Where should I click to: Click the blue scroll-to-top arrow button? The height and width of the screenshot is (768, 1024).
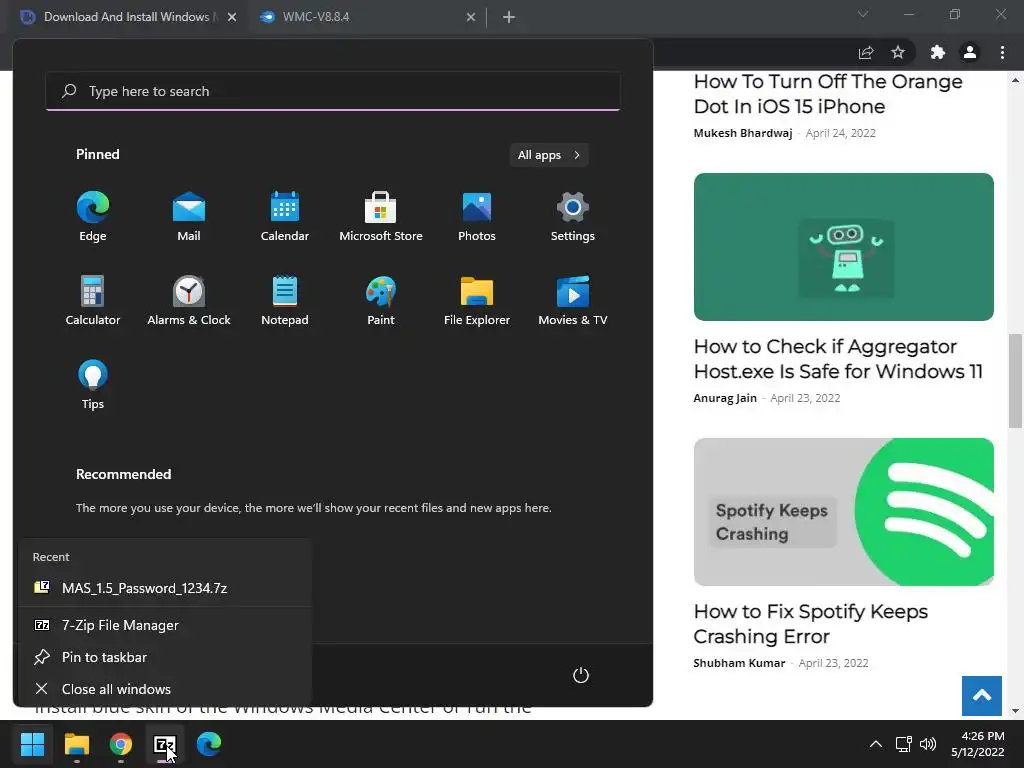982,696
